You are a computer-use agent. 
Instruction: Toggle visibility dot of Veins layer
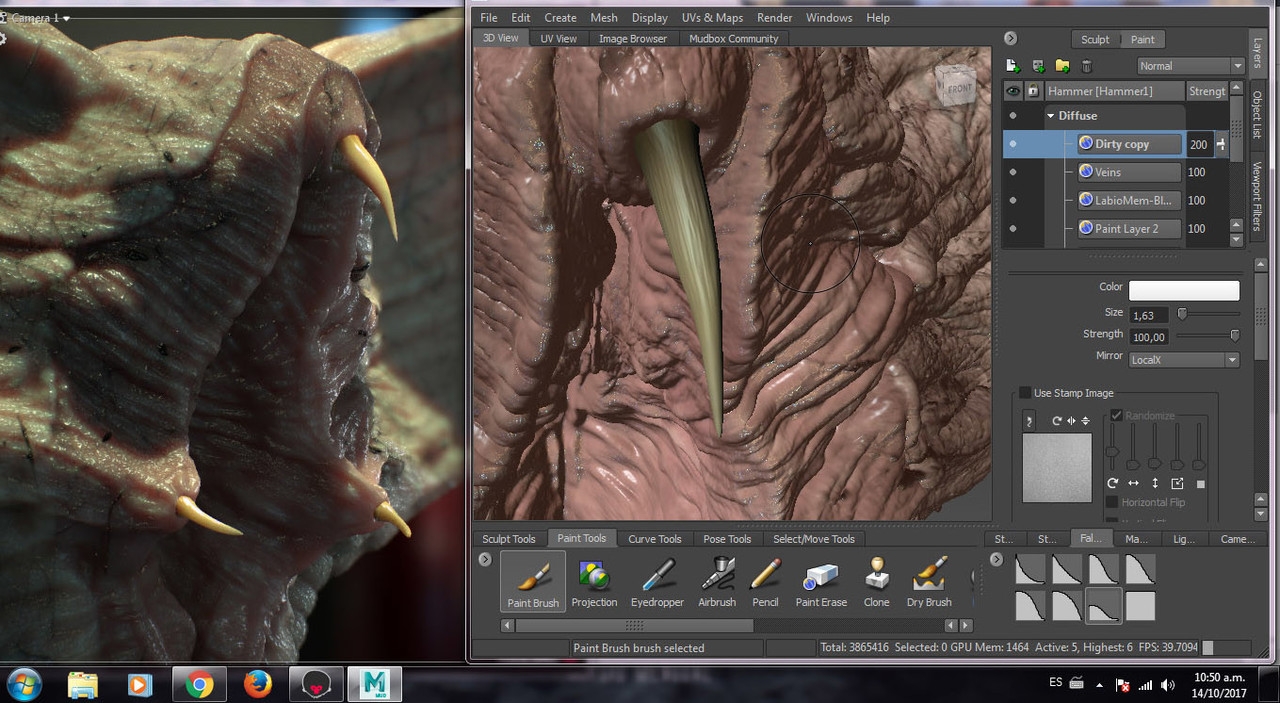coord(1013,172)
